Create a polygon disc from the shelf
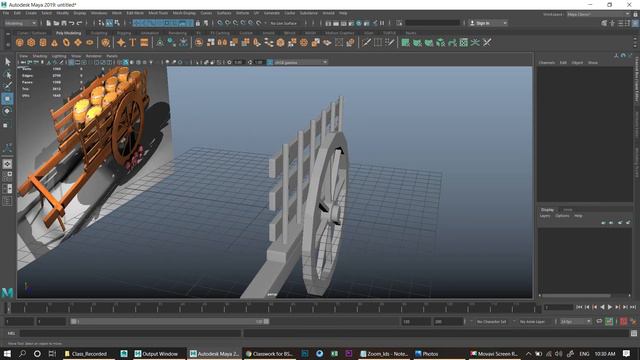Screen dimensions: 640x360 pos(90,42)
